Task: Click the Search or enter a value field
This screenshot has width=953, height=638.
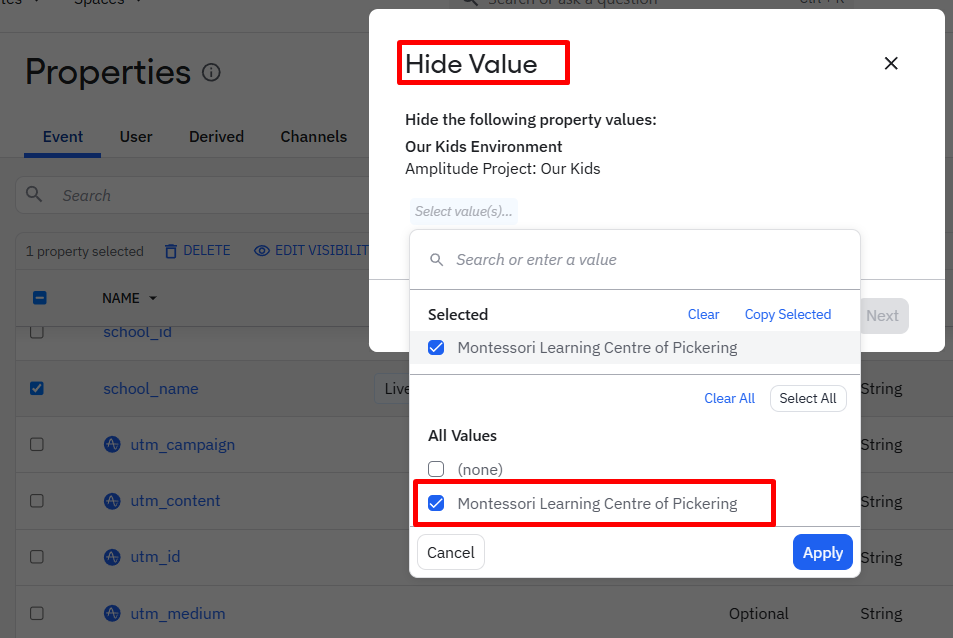Action: point(640,260)
